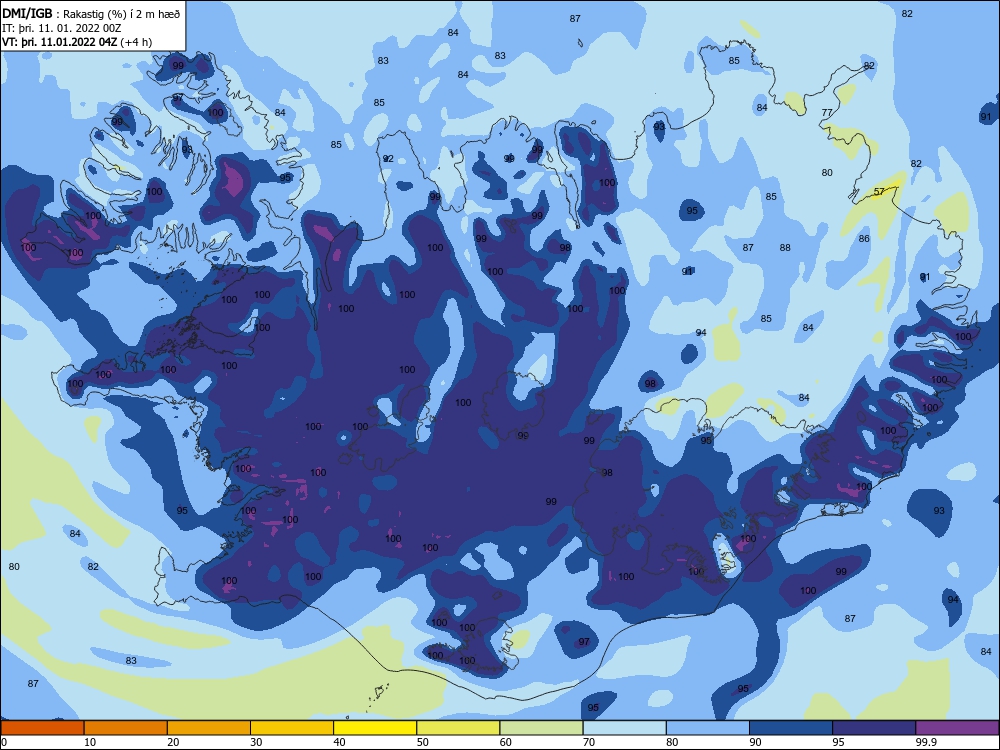Click the 40 label on the colour scale
The width and height of the screenshot is (1000, 750).
tap(340, 742)
